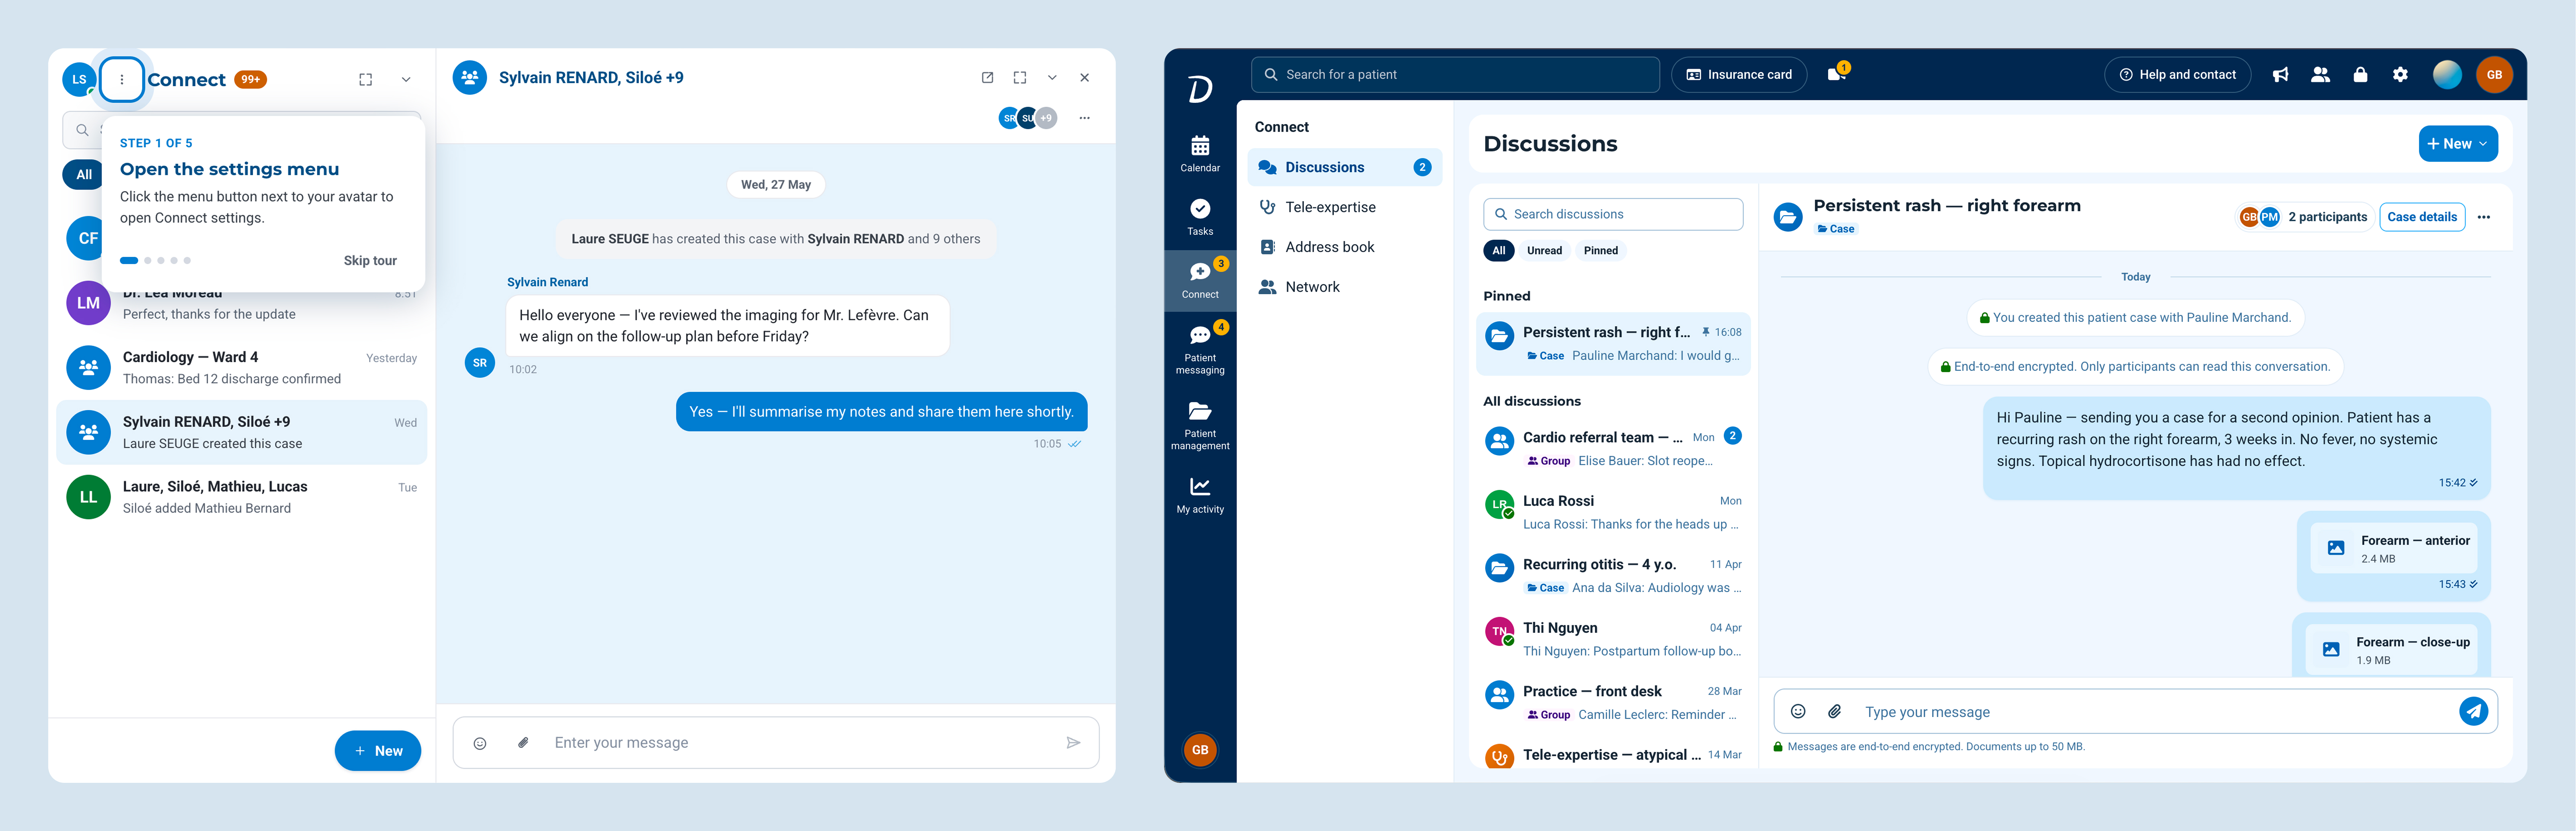Select the All filter chip in Discussions
Image resolution: width=2576 pixels, height=831 pixels.
pos(1498,251)
